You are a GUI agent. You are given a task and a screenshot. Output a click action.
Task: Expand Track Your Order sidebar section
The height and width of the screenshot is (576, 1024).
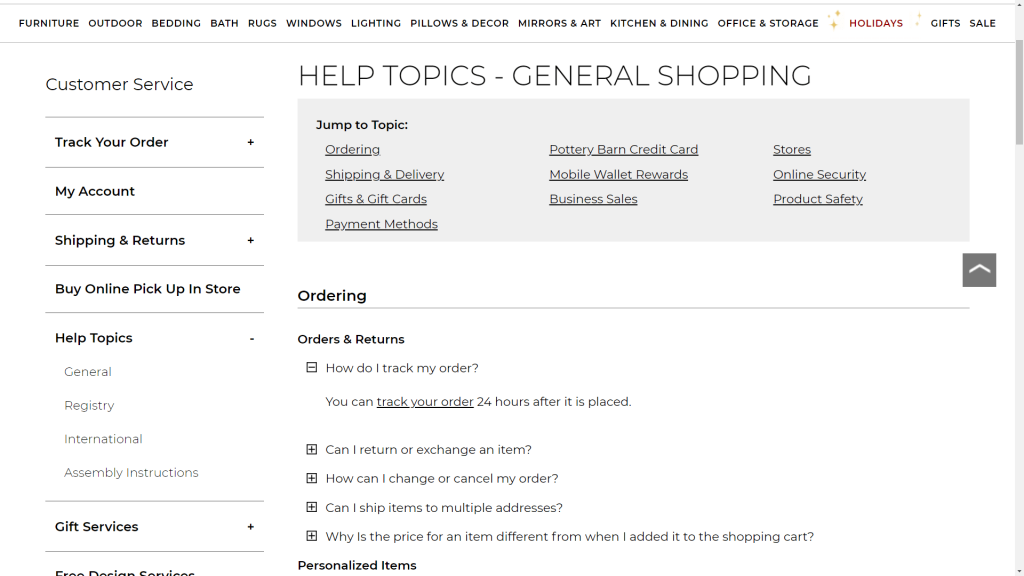click(x=250, y=142)
